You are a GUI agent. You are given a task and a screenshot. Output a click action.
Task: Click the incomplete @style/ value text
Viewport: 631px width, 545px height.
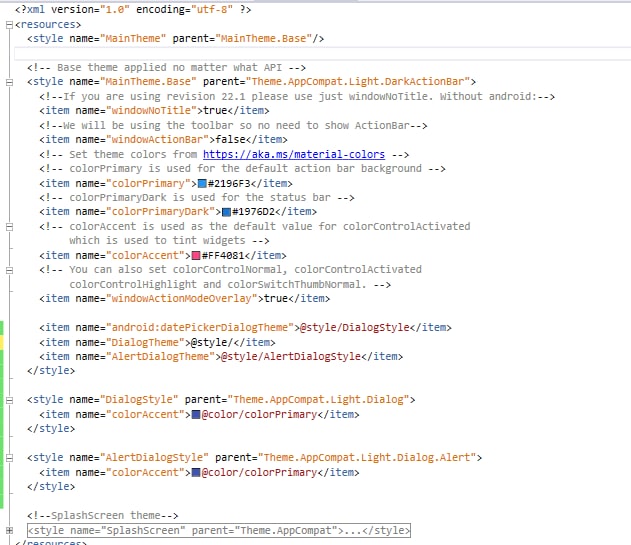point(212,343)
